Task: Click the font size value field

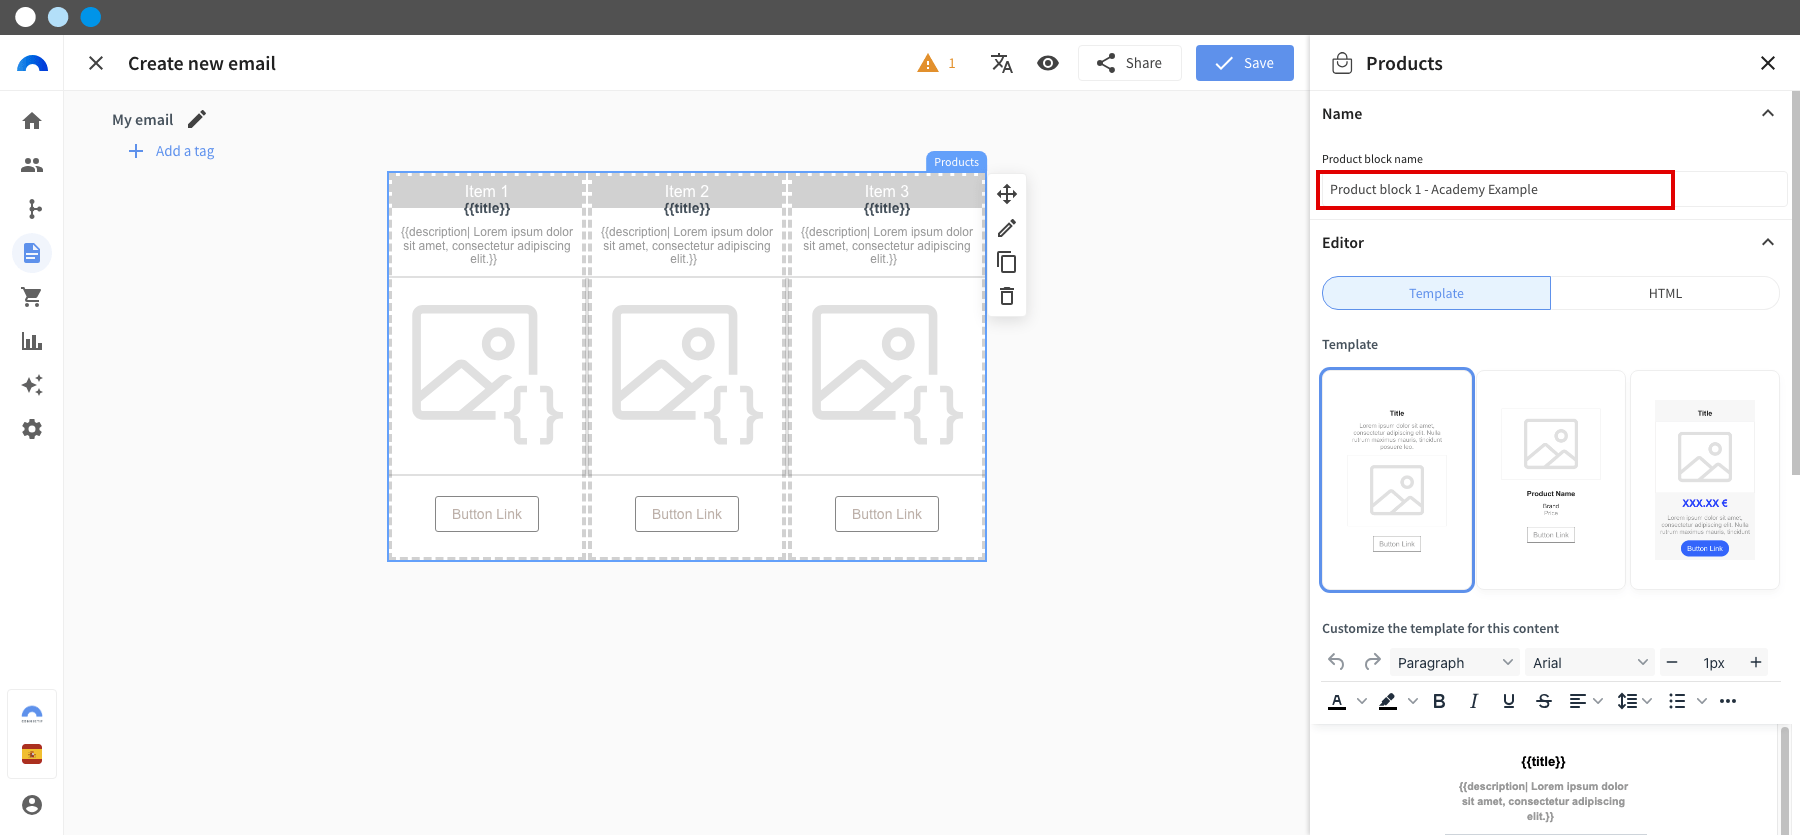Action: pos(1714,662)
